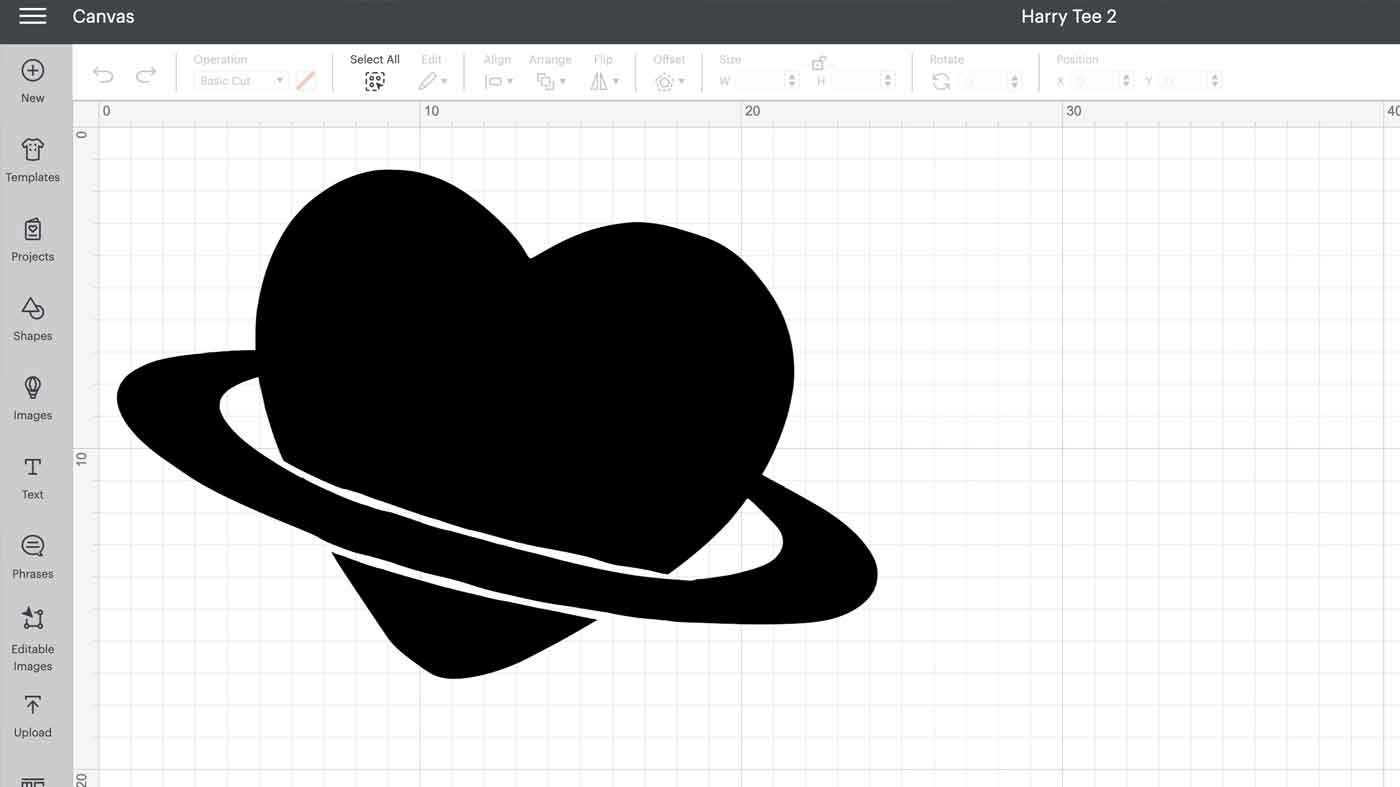Open the Operation Basic Cut dropdown
1400x787 pixels.
coord(241,81)
